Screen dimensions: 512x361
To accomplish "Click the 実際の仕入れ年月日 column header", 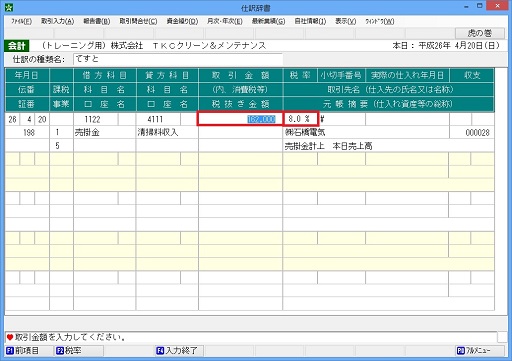I will coord(407,75).
